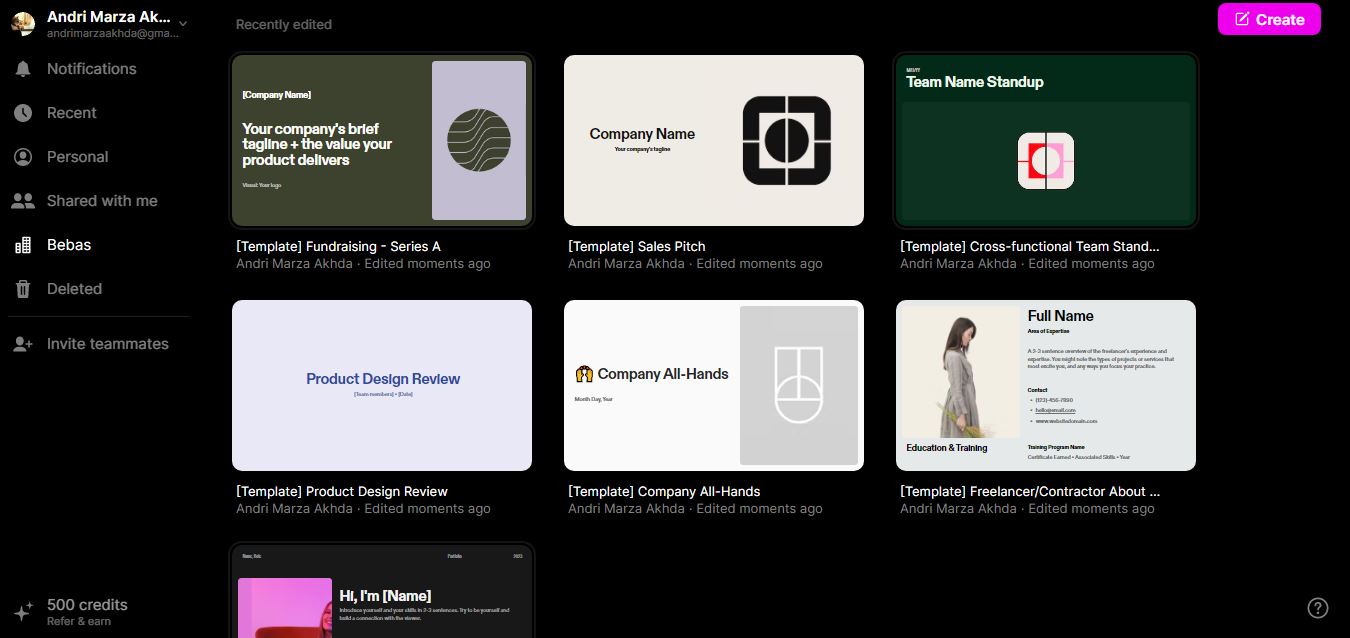Click the Notifications bell icon
The height and width of the screenshot is (638, 1350).
coord(23,69)
